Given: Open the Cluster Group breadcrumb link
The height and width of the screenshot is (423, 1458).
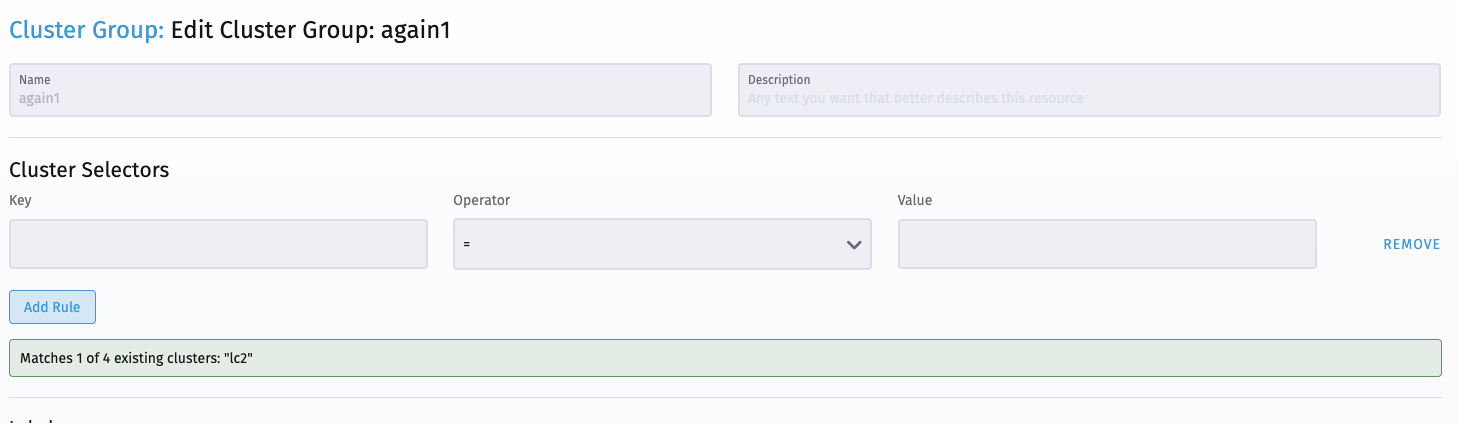Looking at the screenshot, I should (x=86, y=29).
